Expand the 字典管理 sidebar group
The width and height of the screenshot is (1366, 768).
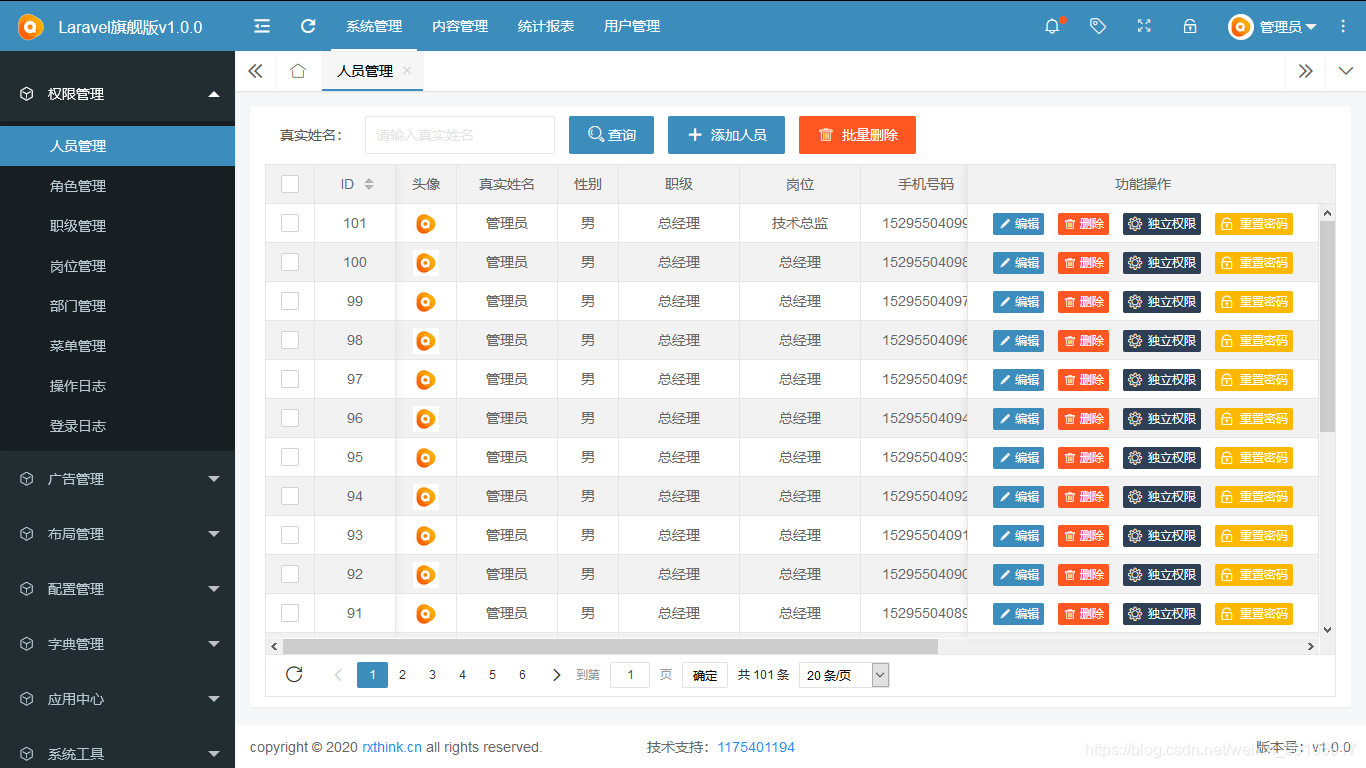pos(117,644)
